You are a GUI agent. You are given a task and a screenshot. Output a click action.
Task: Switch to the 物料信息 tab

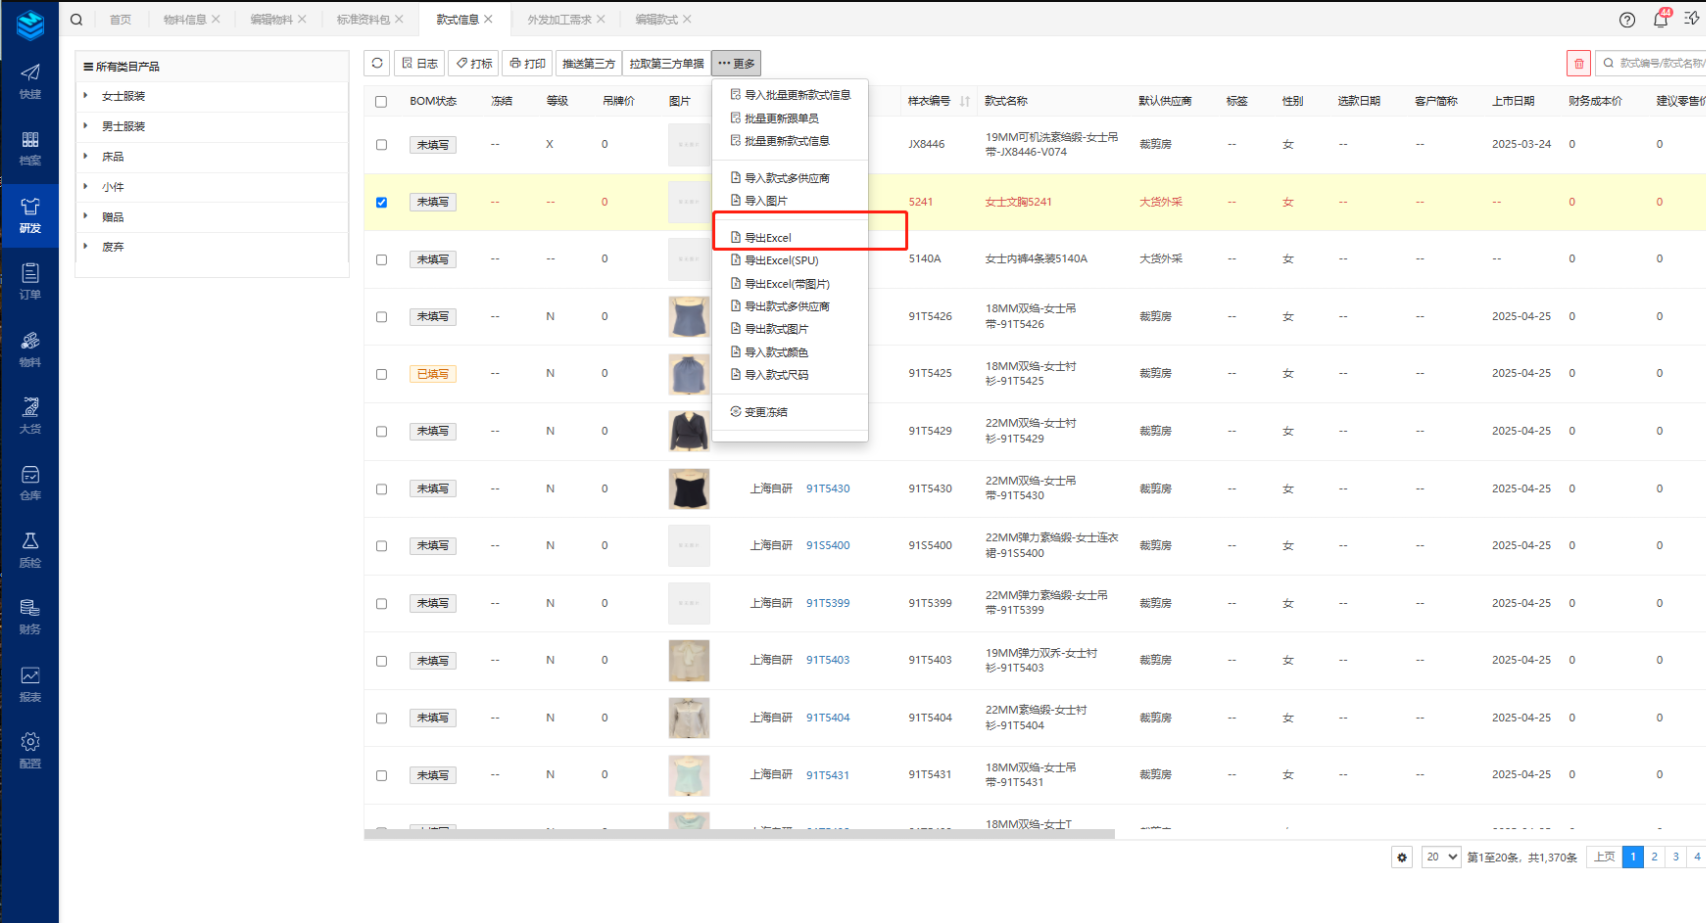[184, 19]
